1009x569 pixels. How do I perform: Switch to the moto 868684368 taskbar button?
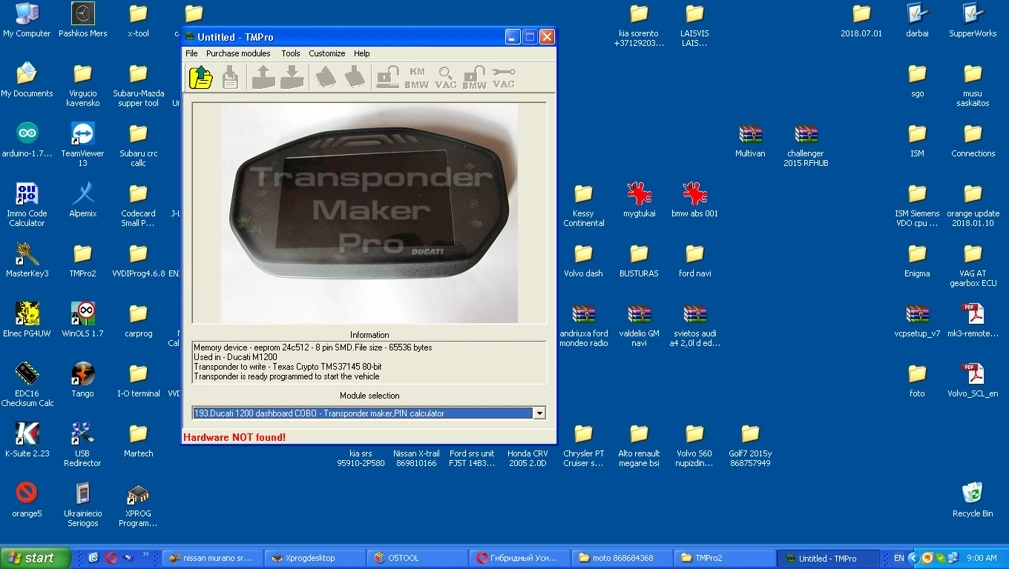coord(620,558)
